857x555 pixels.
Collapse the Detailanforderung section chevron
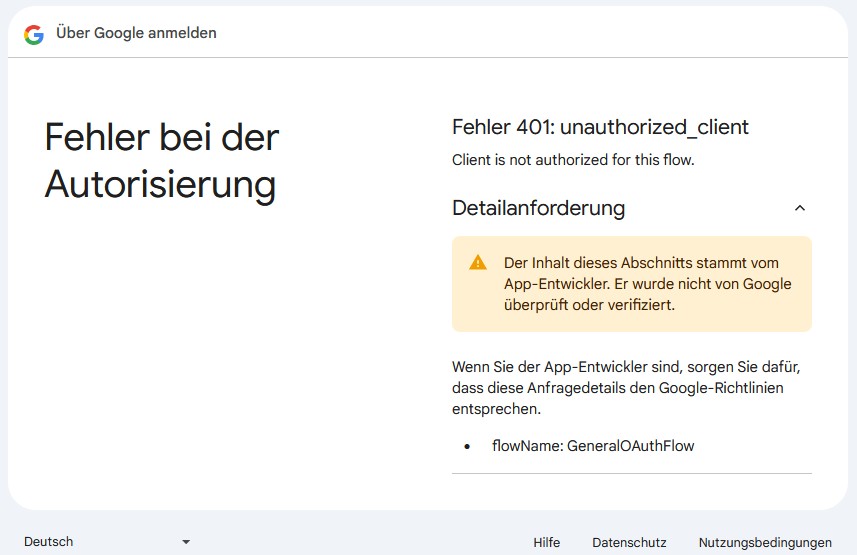[800, 208]
